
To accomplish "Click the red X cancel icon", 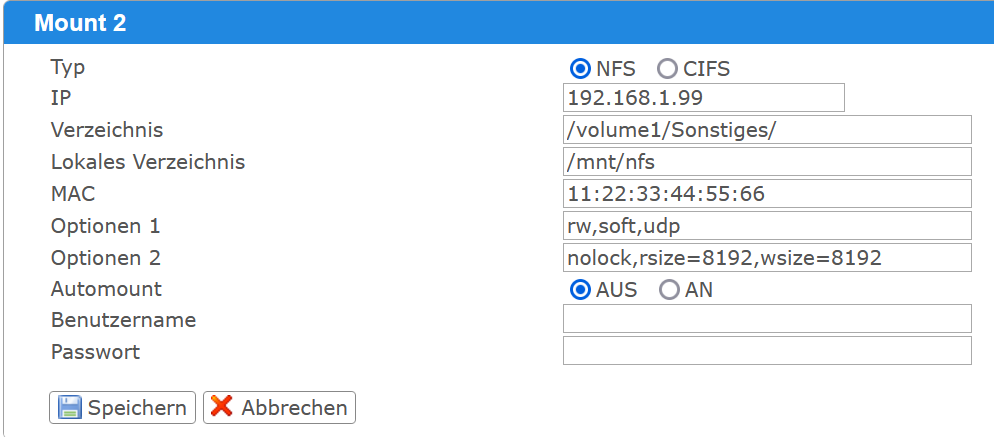I will [222, 407].
